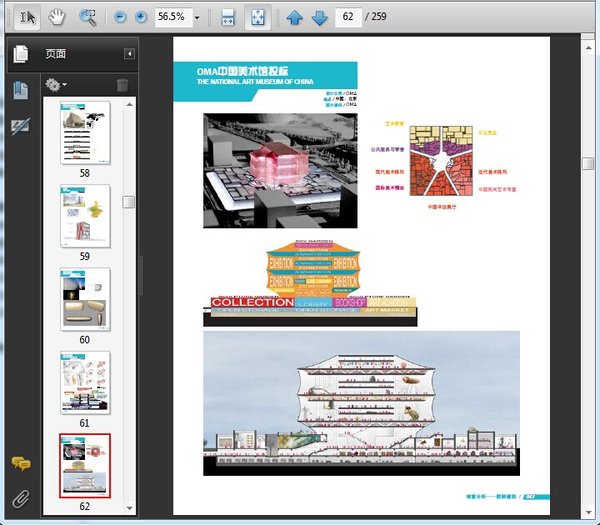Go to previous page with up arrow
Screen dimensions: 600x525
294,18
